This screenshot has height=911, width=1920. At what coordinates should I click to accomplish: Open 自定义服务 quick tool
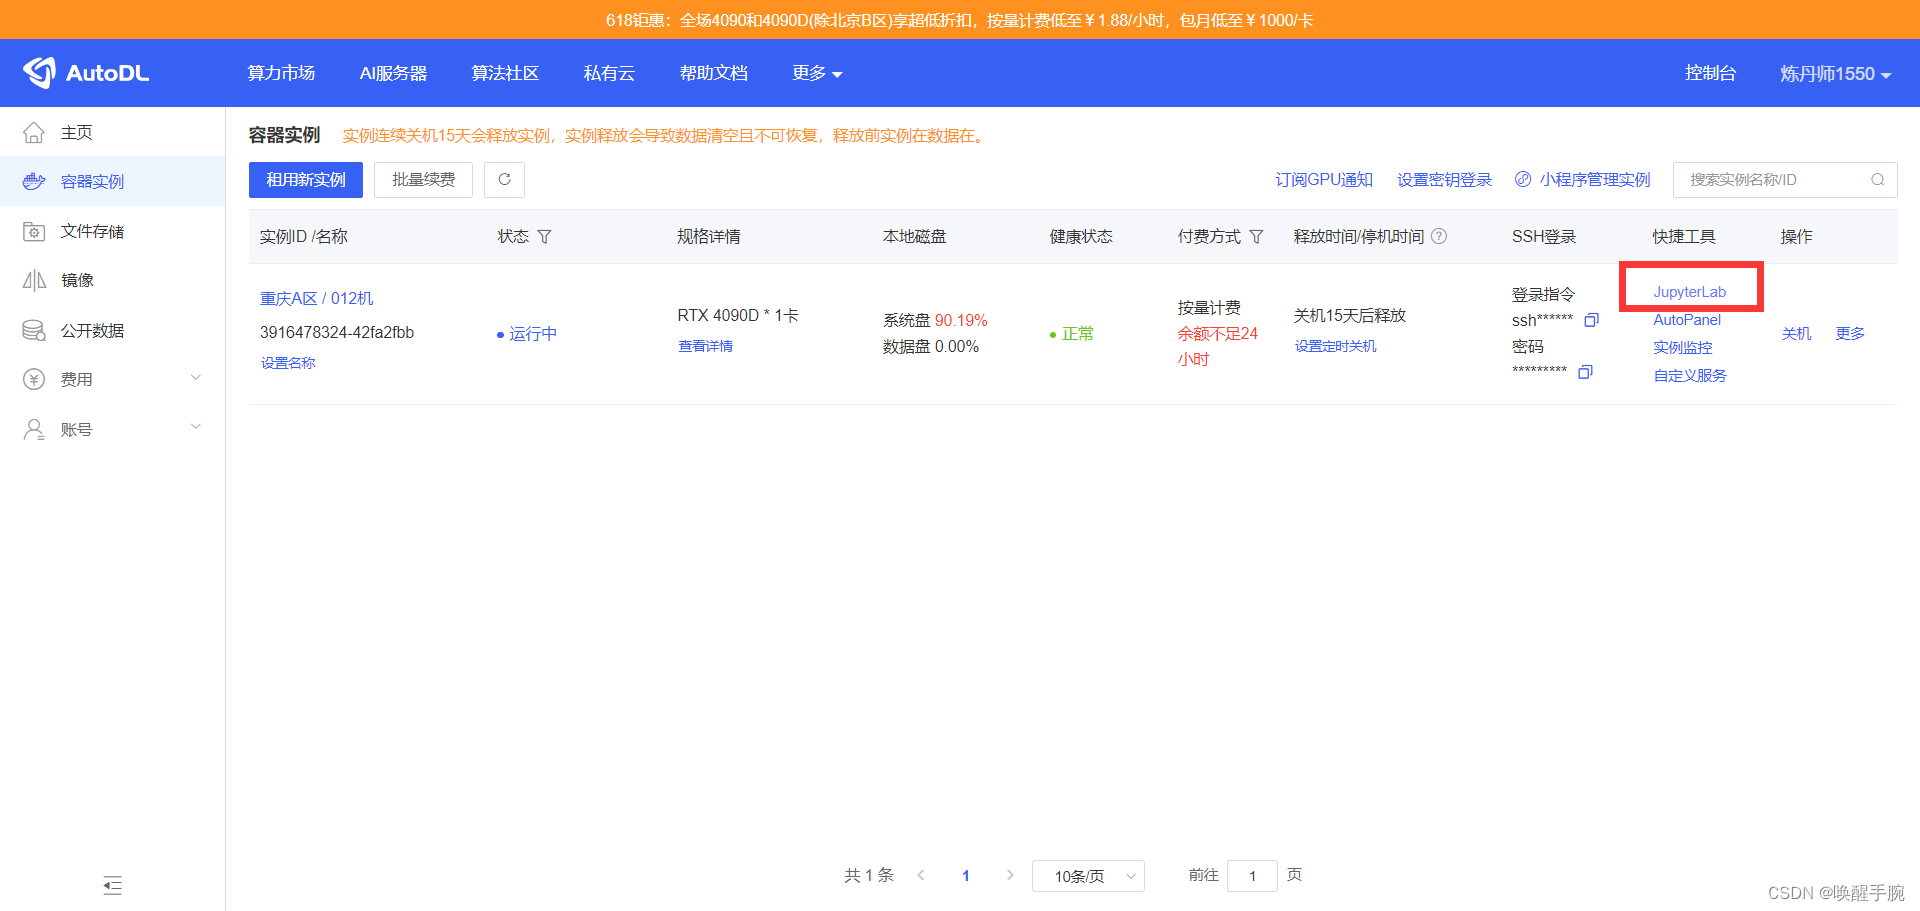[1689, 376]
